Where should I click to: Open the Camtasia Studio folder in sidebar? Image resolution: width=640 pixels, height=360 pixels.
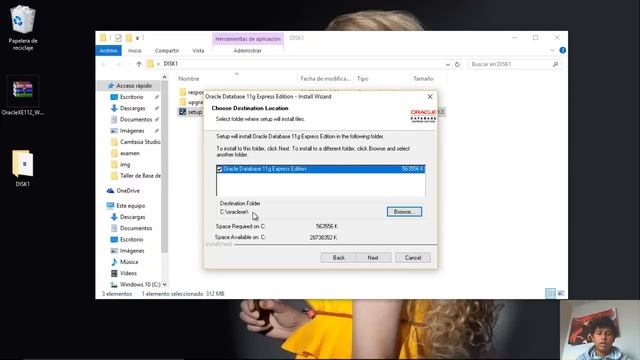[136, 142]
